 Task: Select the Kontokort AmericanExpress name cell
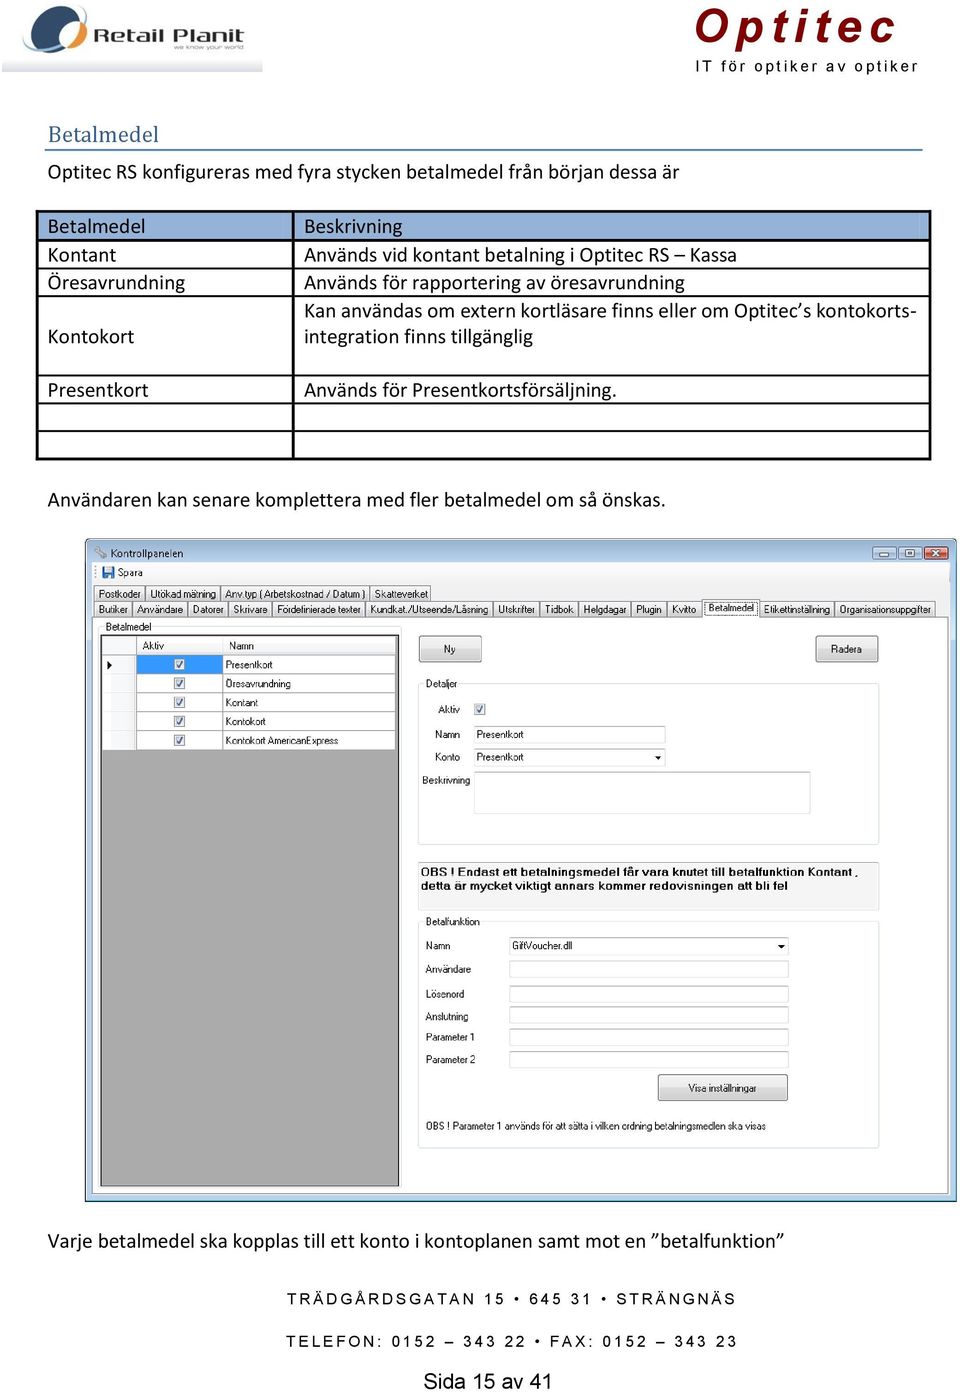click(x=309, y=740)
